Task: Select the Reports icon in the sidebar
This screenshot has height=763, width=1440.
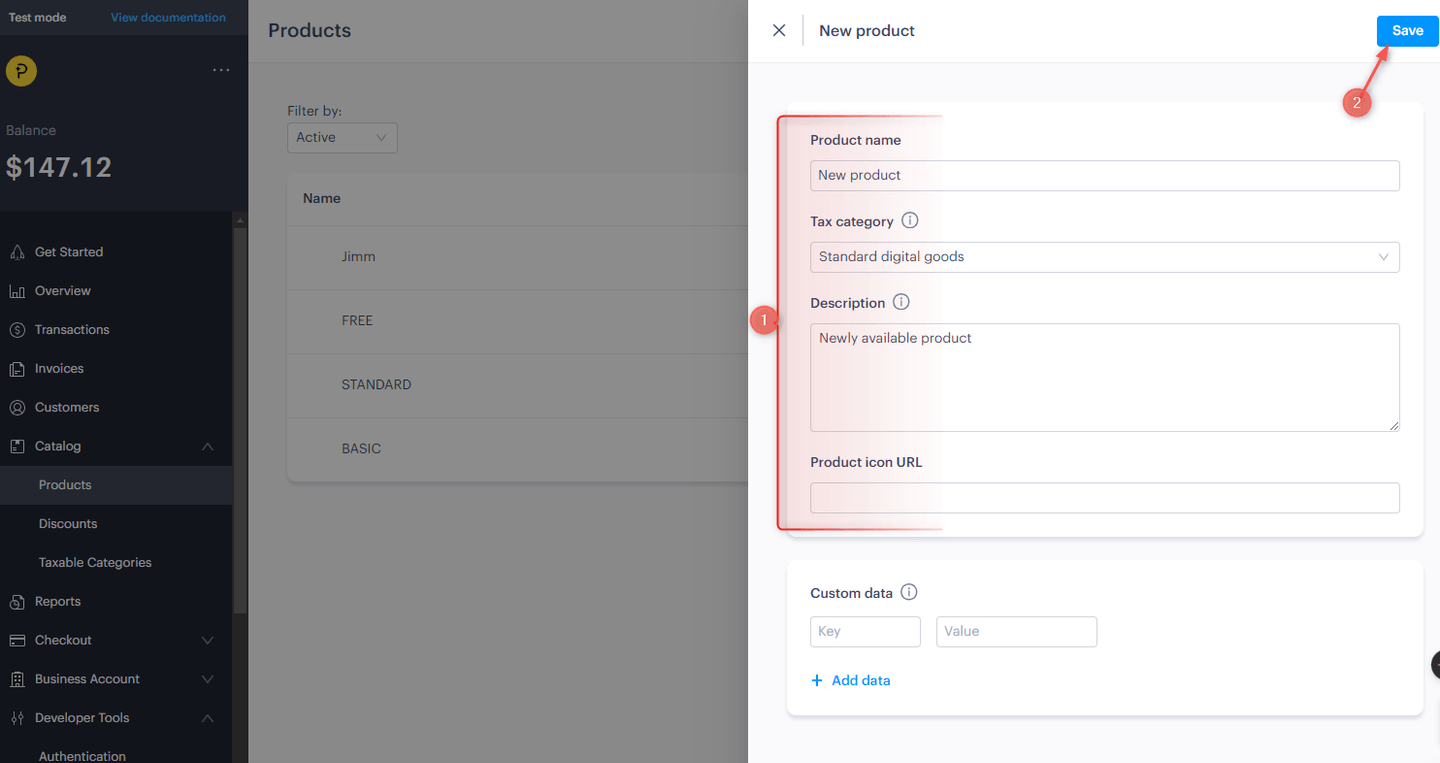Action: click(18, 601)
